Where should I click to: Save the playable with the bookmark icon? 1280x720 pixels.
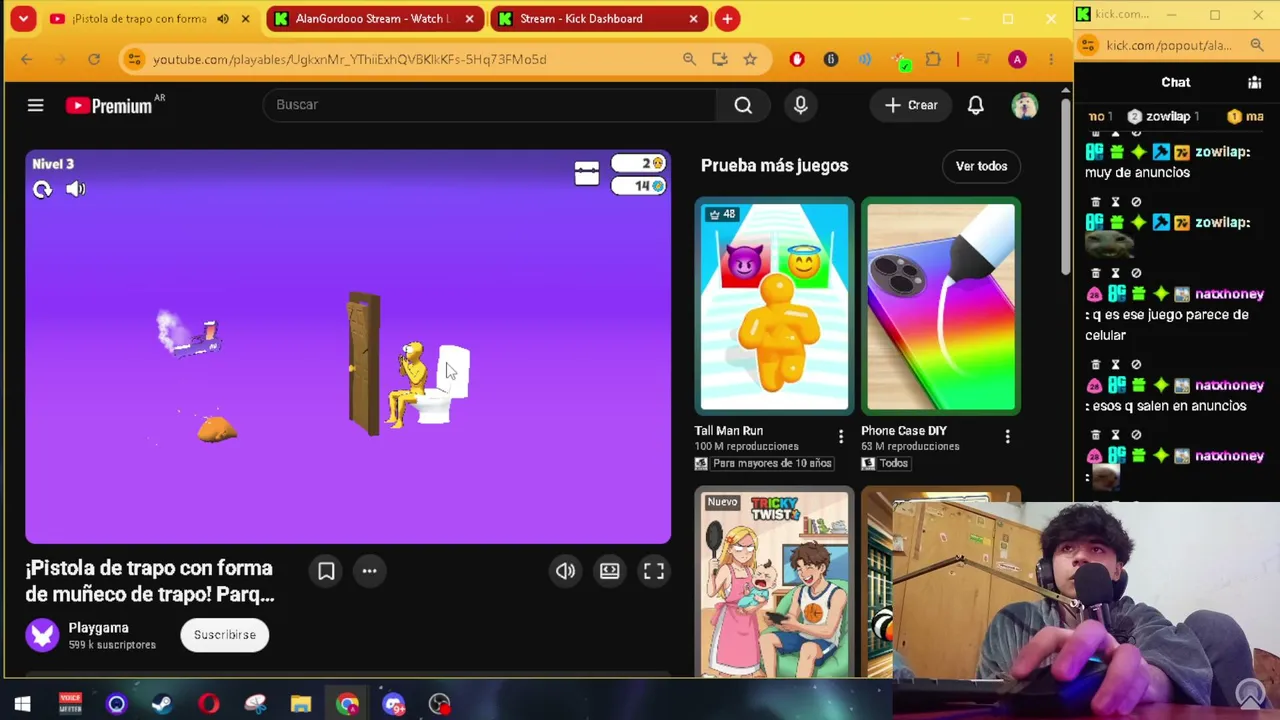click(326, 571)
